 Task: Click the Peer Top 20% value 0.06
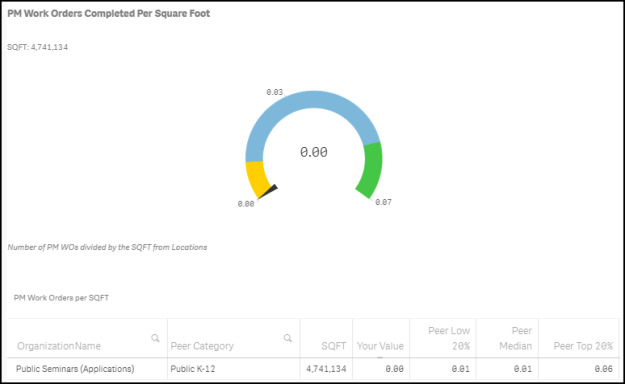coord(603,369)
